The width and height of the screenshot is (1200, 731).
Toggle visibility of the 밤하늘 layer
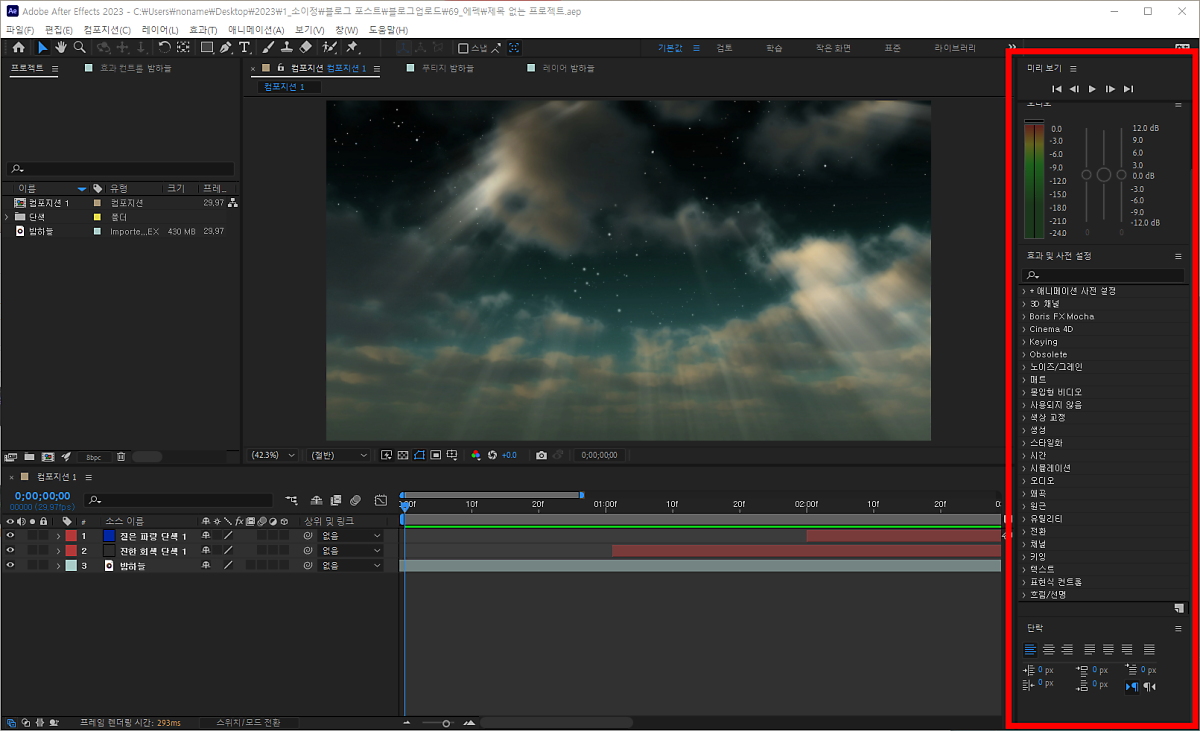coord(11,566)
